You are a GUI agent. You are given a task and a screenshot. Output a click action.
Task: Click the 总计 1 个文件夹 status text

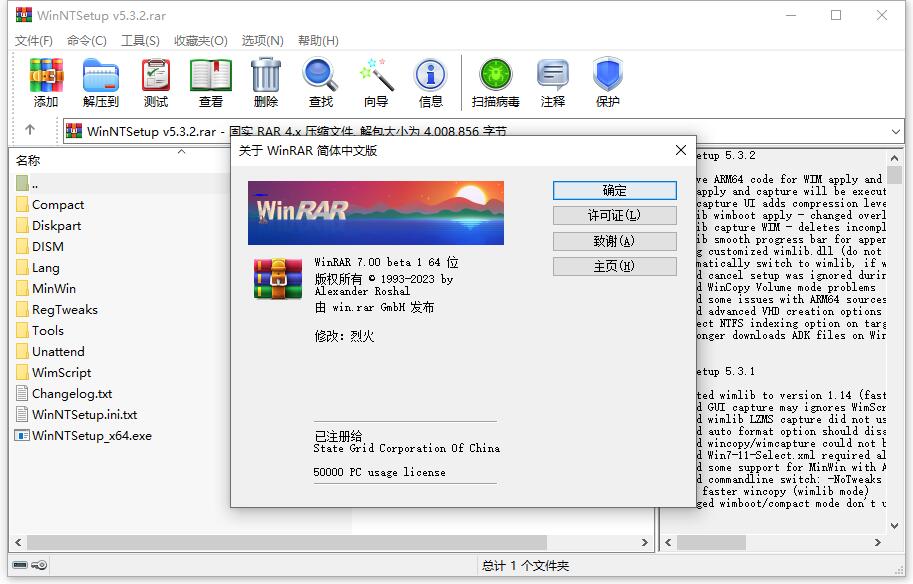[525, 565]
